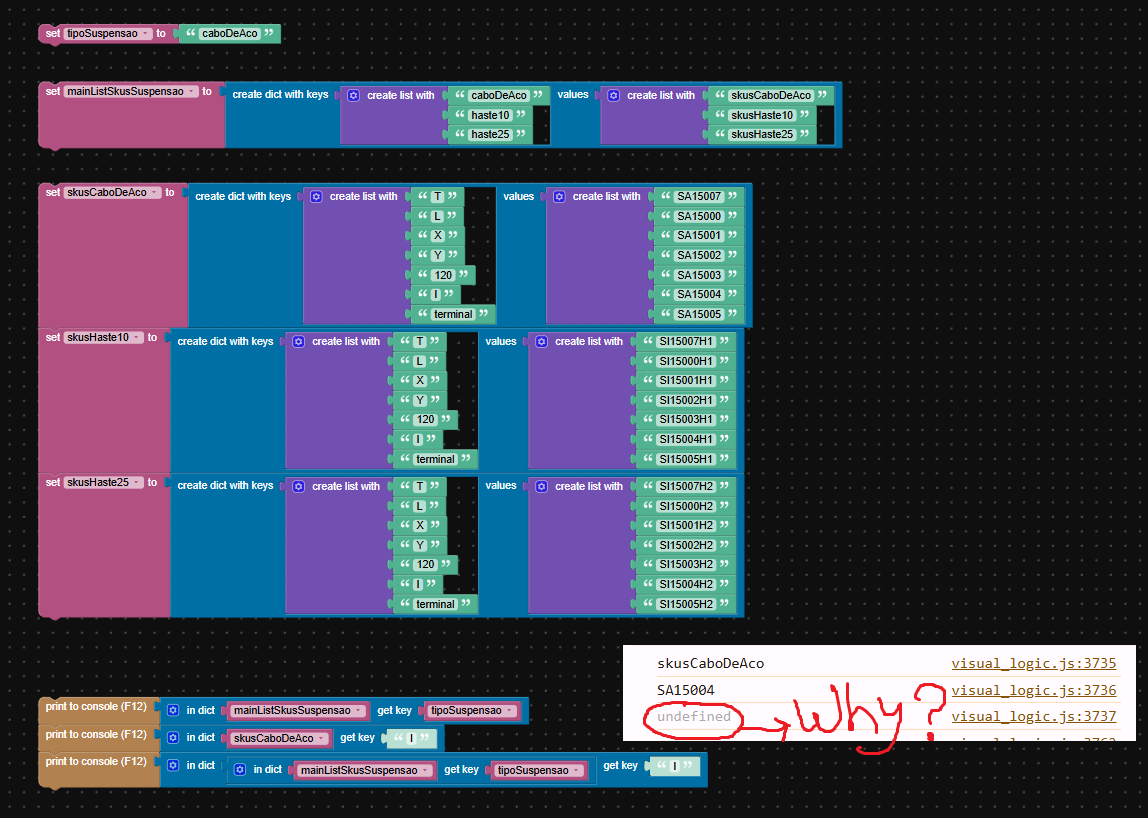Select the SI15007H2 text value

pyautogui.click(x=686, y=486)
